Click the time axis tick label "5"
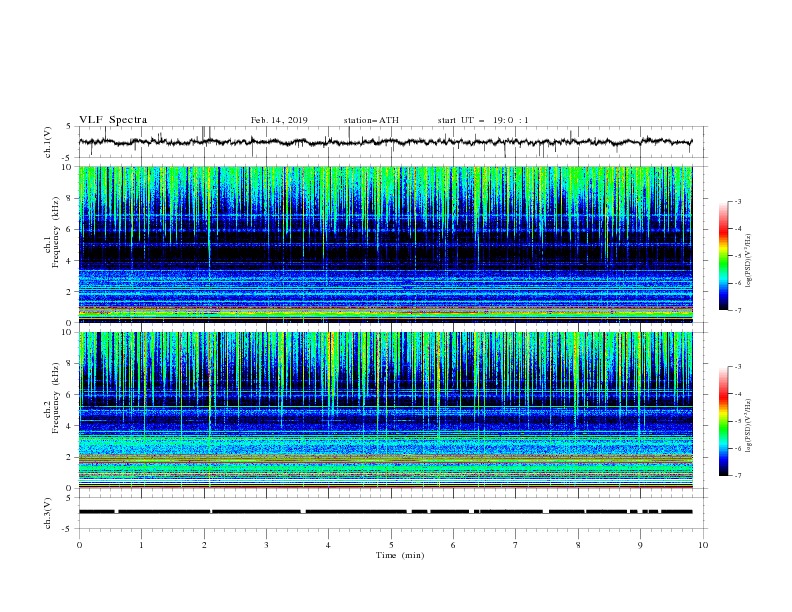 (x=391, y=545)
